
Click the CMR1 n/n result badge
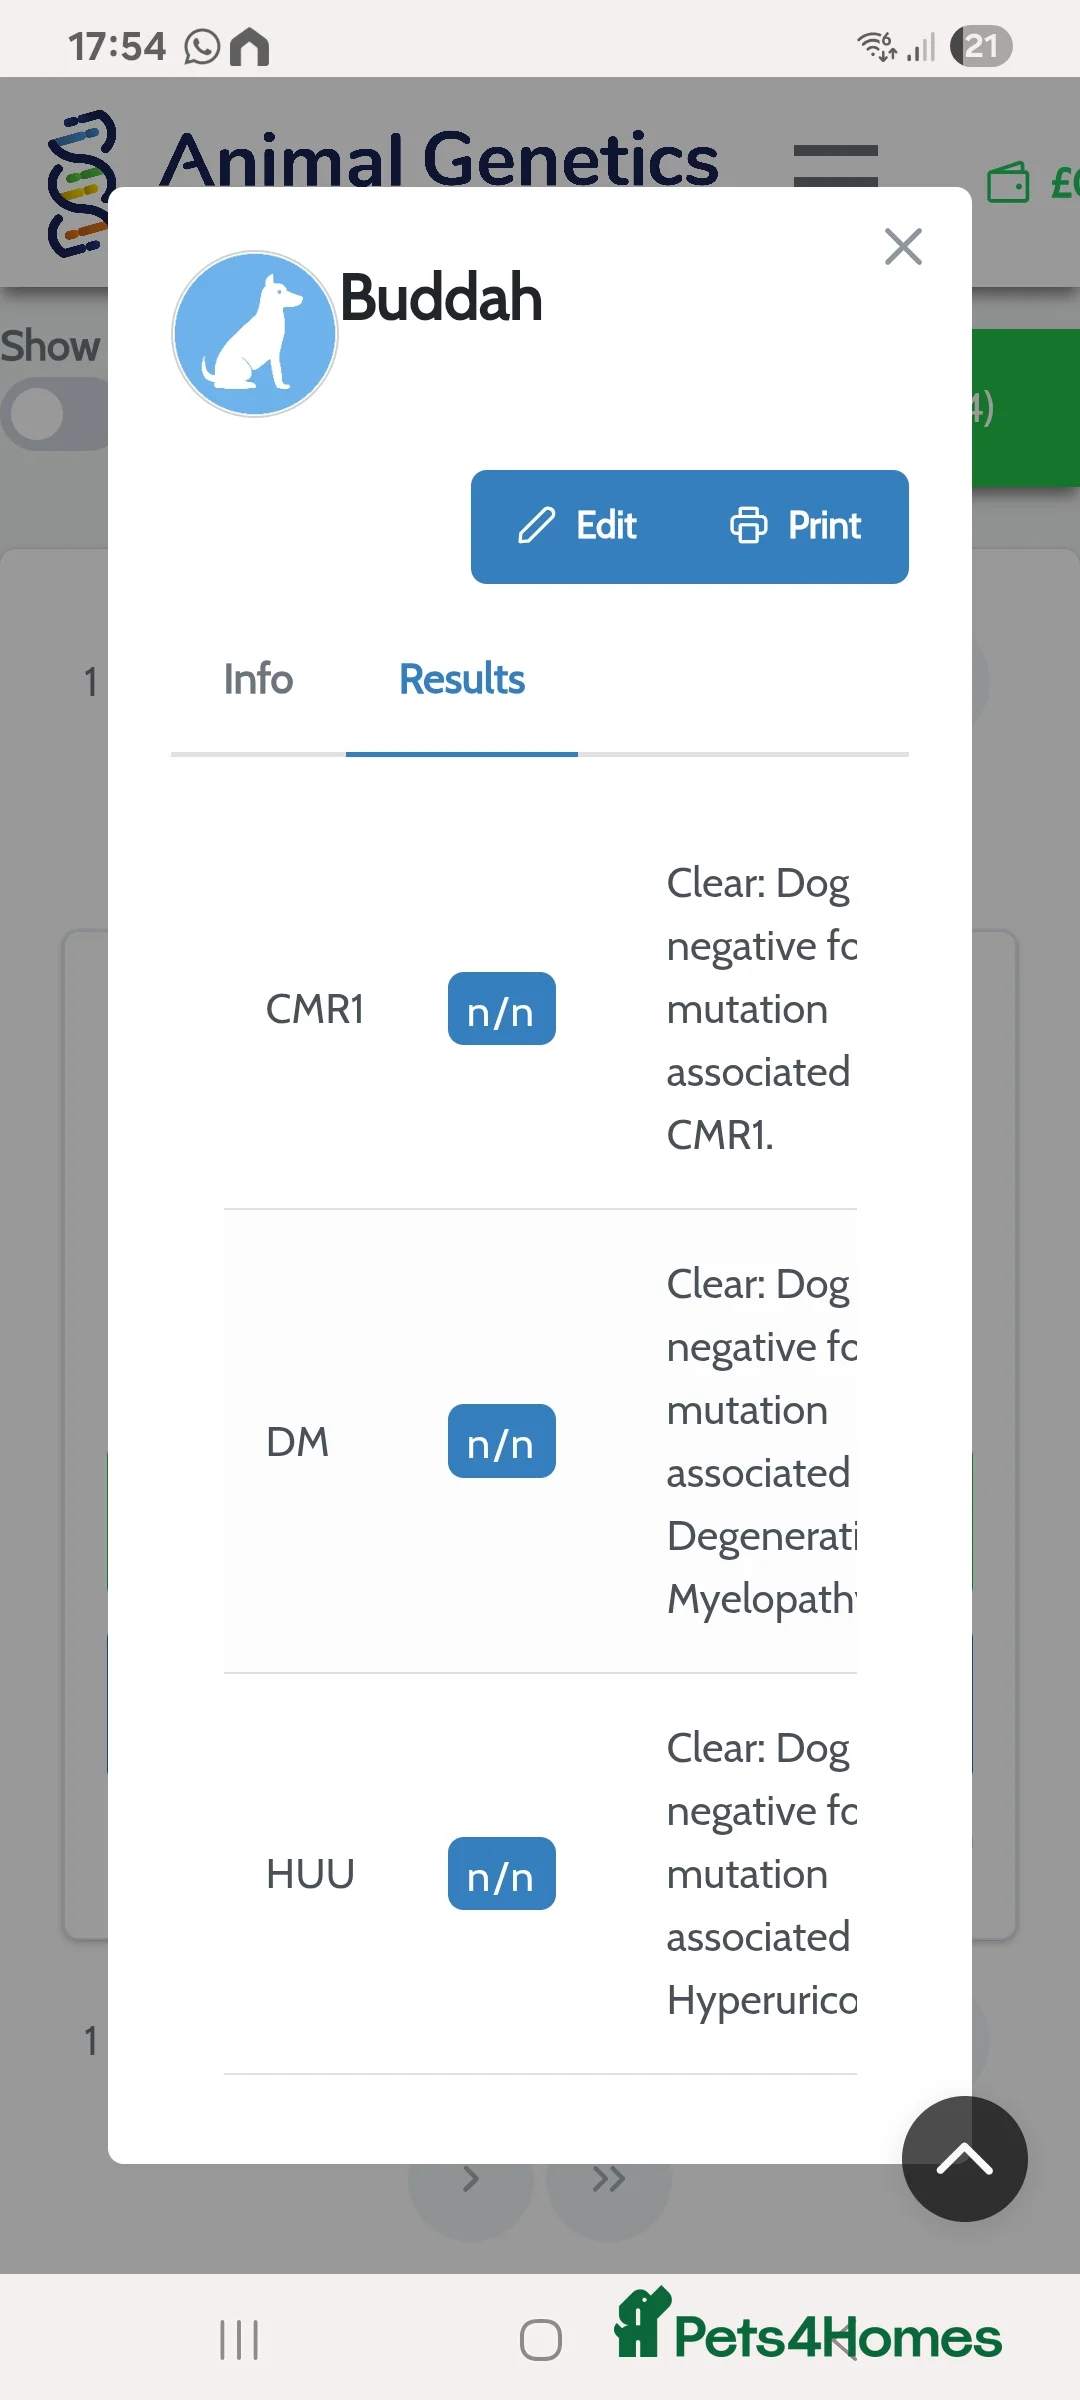(x=501, y=1009)
